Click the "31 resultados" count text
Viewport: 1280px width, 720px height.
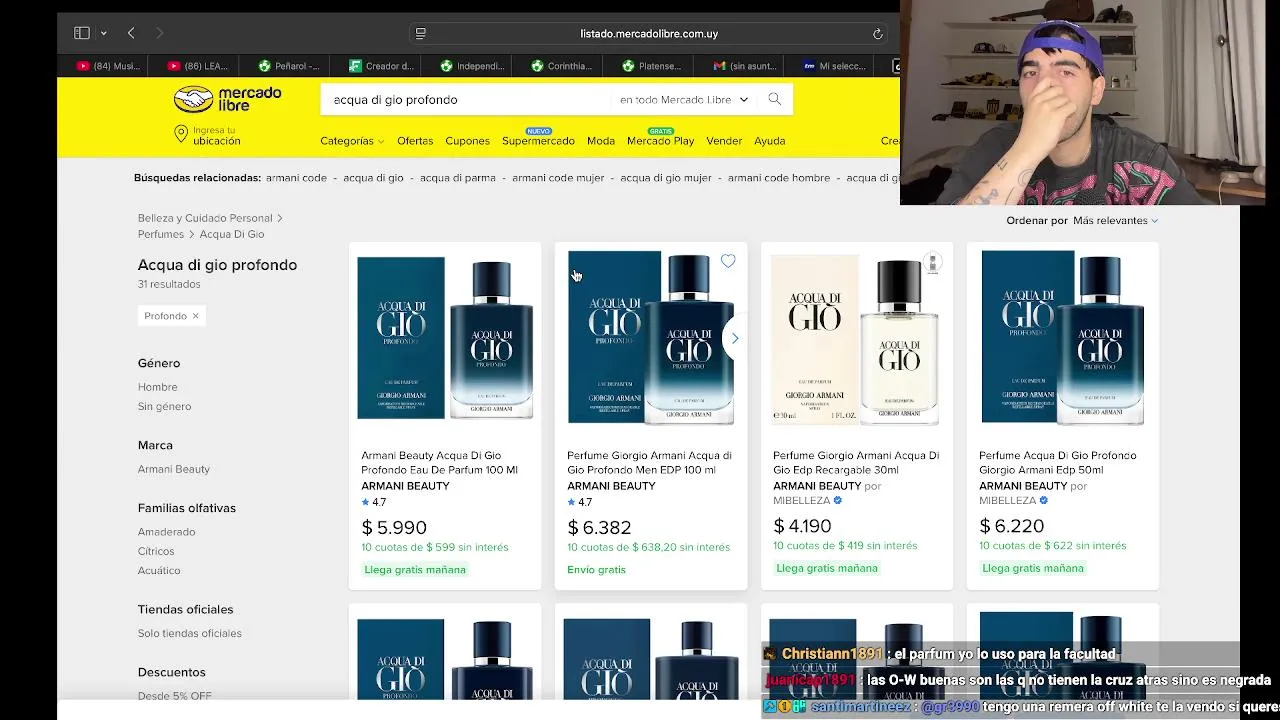[x=169, y=284]
